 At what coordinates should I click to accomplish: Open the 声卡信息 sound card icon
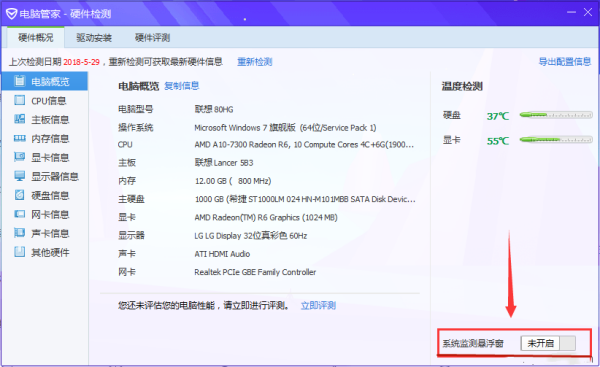point(20,233)
